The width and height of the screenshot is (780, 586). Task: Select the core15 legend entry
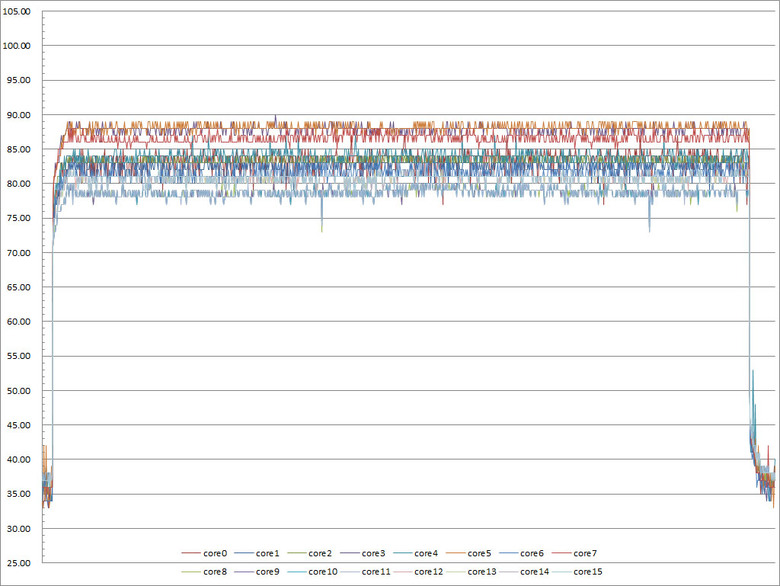pyautogui.click(x=577, y=572)
